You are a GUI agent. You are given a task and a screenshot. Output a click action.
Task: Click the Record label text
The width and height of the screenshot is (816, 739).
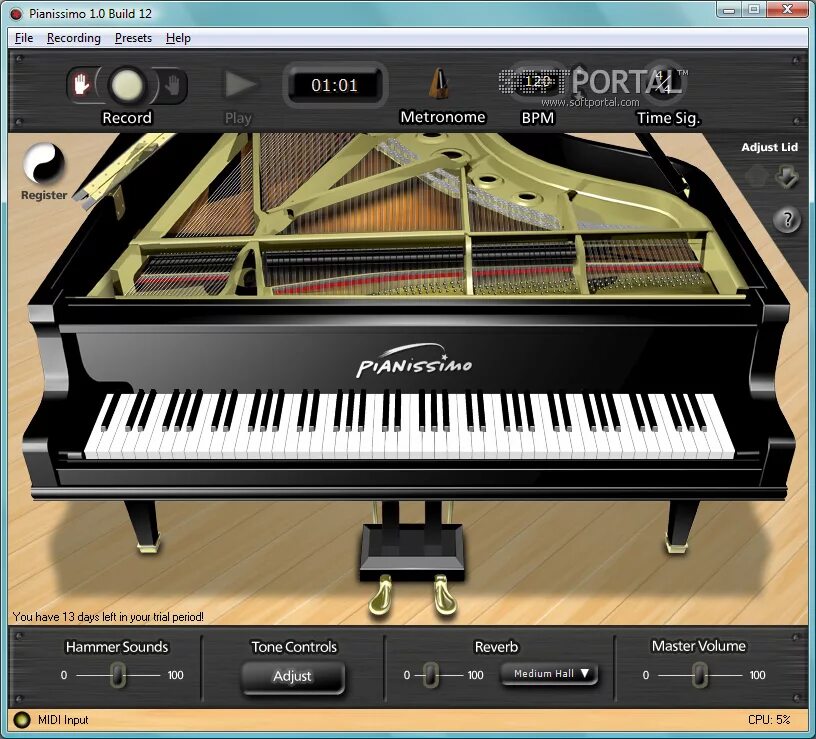127,118
